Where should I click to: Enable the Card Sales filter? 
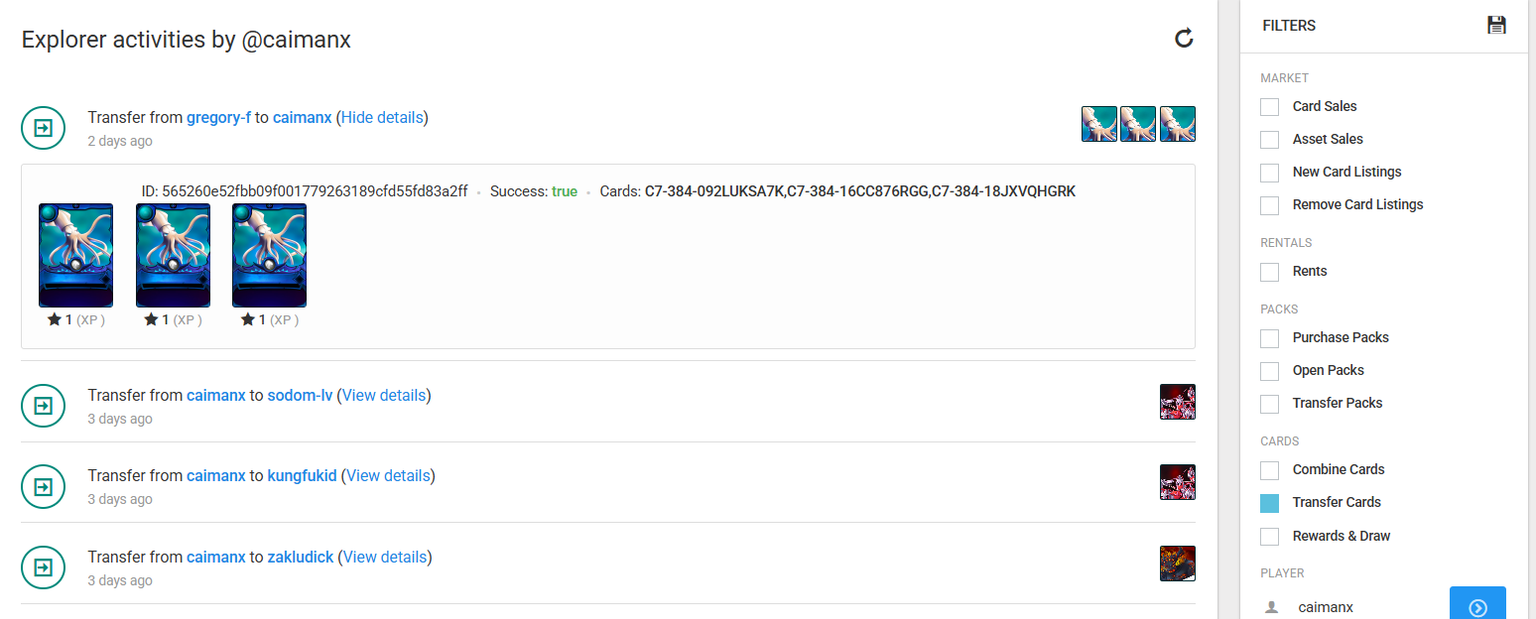[1270, 107]
